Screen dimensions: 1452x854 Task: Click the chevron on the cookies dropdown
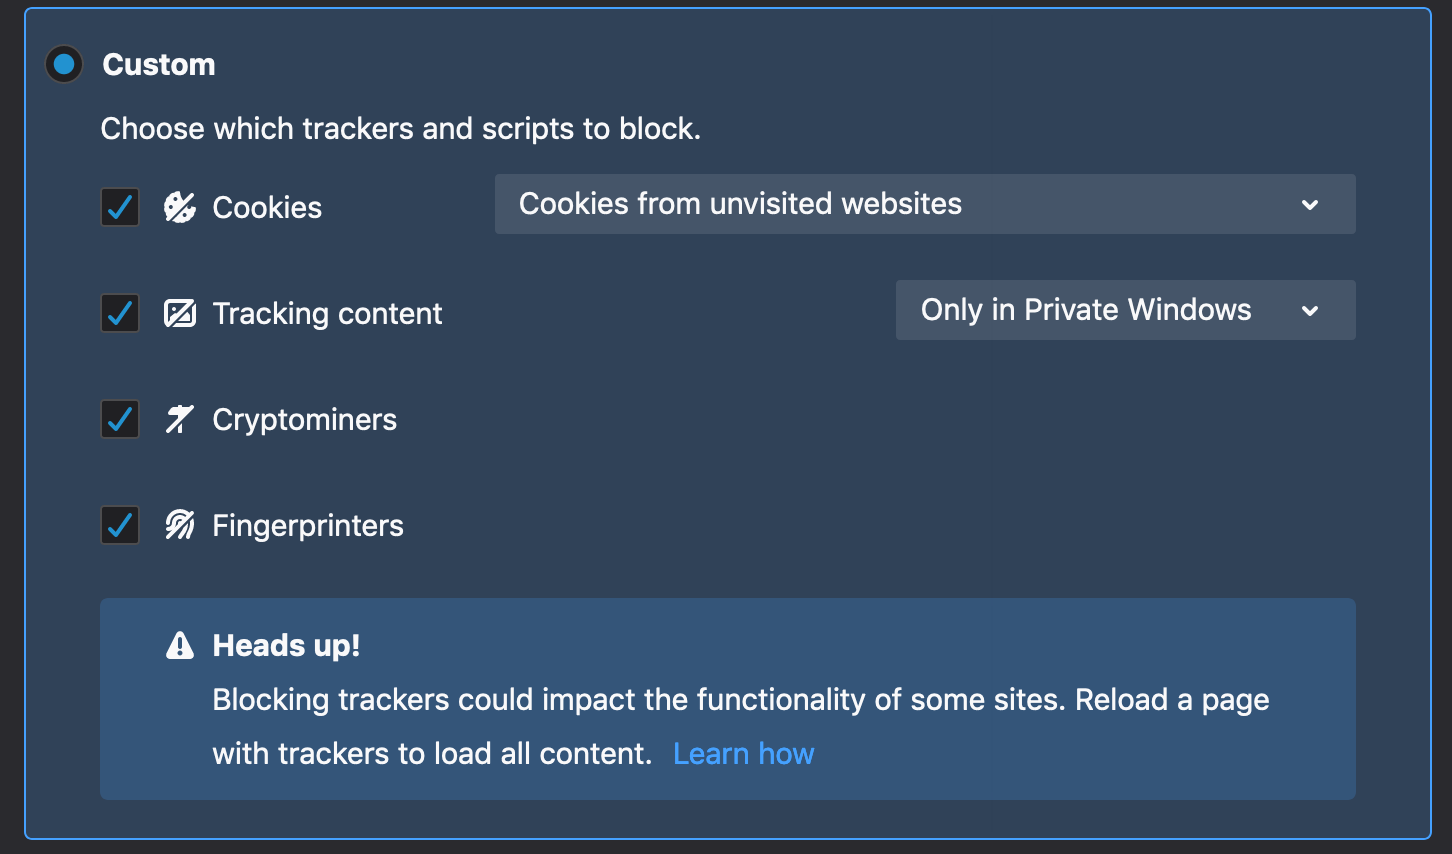tap(1310, 204)
